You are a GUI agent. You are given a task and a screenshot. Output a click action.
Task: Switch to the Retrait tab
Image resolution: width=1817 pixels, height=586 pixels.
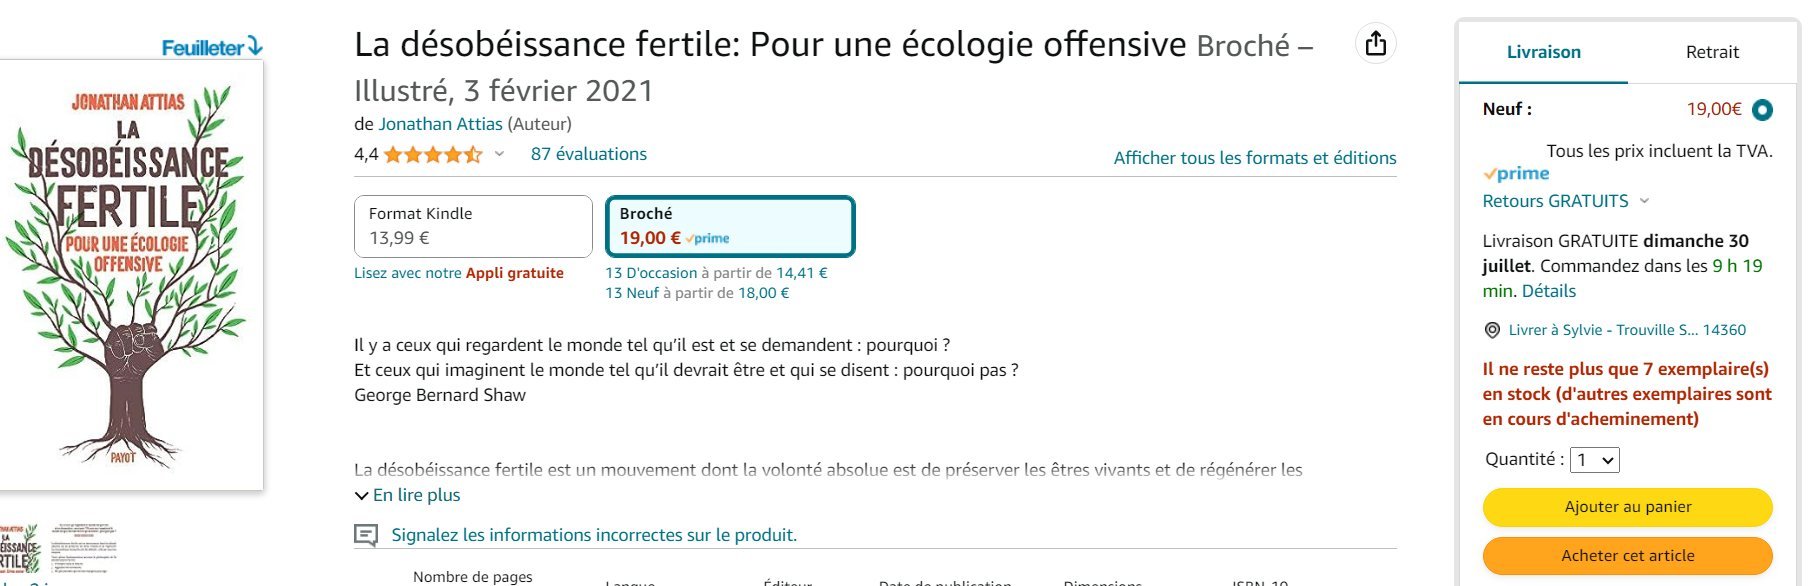click(1712, 52)
